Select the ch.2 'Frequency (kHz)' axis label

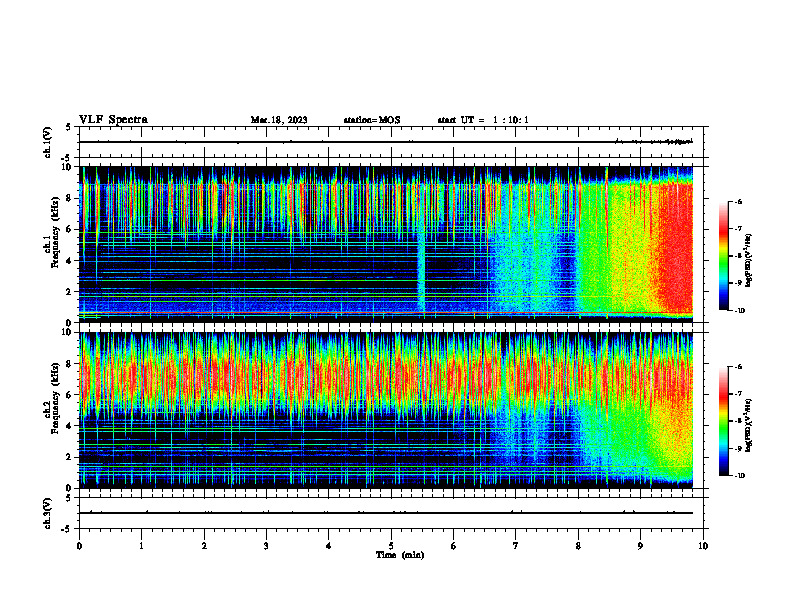coord(55,397)
